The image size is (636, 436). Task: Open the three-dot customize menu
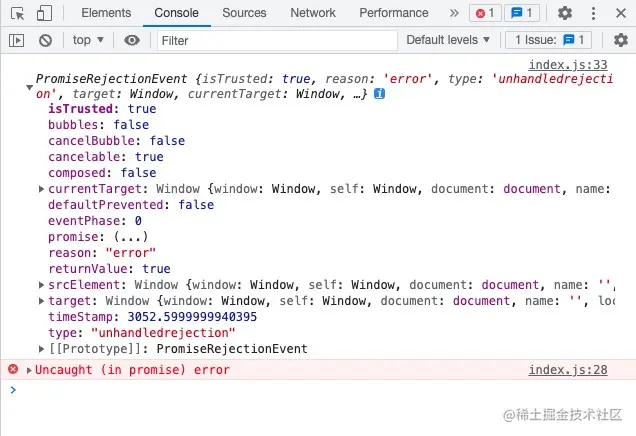593,13
